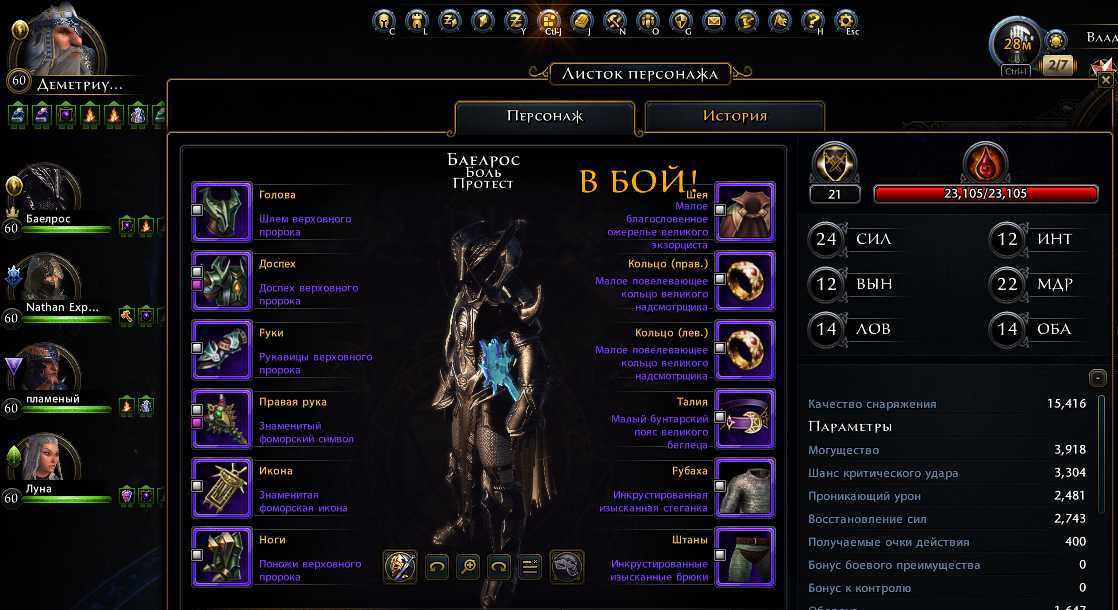Image resolution: width=1118 pixels, height=610 pixels.
Task: Open the helmet character icon labeled C
Action: [384, 21]
